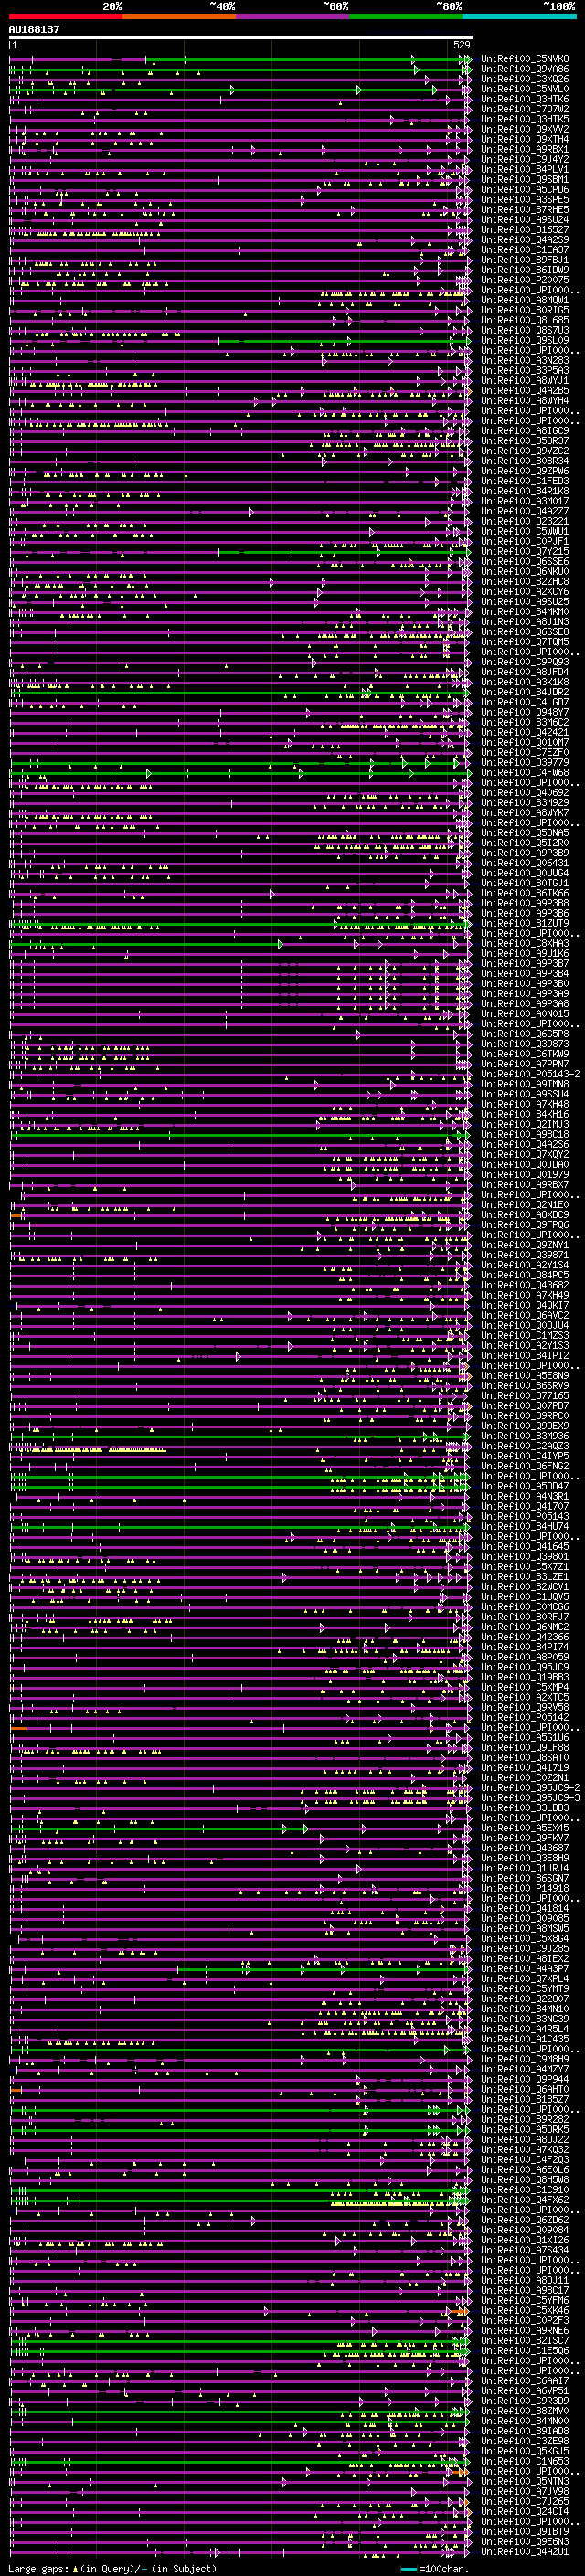Select the UniRef100_C7D7W2 label
This screenshot has width=585, height=2576.
click(525, 109)
